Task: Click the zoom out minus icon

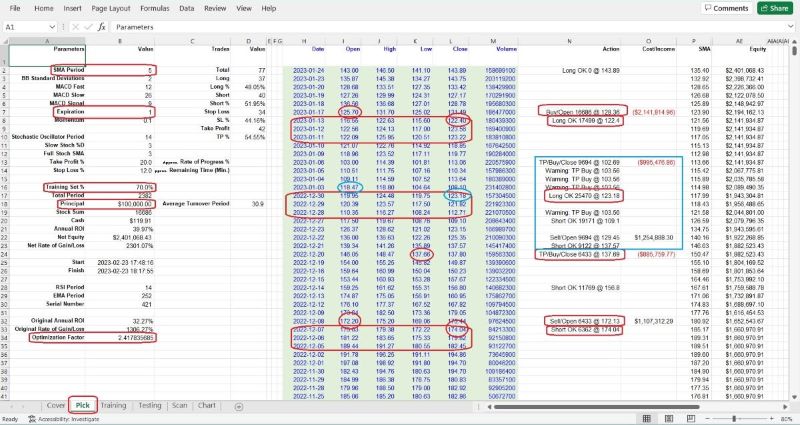Action: pyautogui.click(x=706, y=419)
